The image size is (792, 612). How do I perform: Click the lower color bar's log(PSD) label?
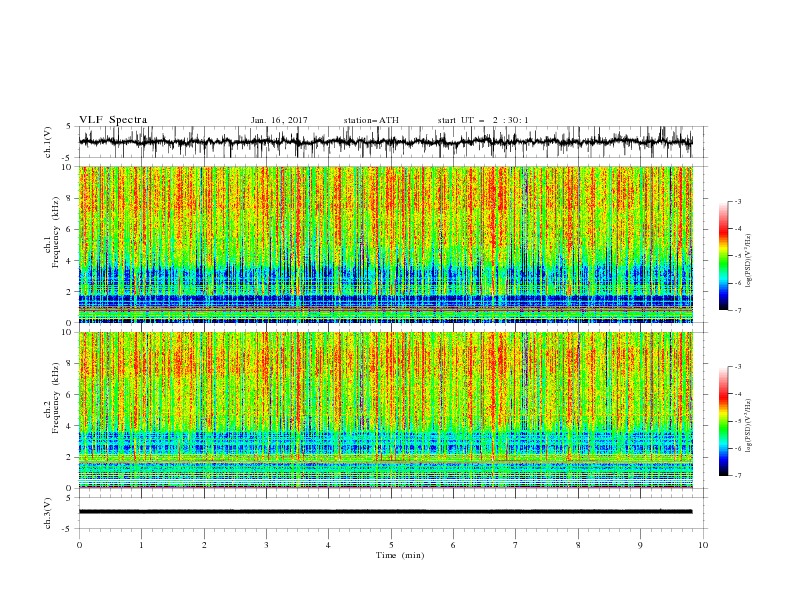click(748, 426)
